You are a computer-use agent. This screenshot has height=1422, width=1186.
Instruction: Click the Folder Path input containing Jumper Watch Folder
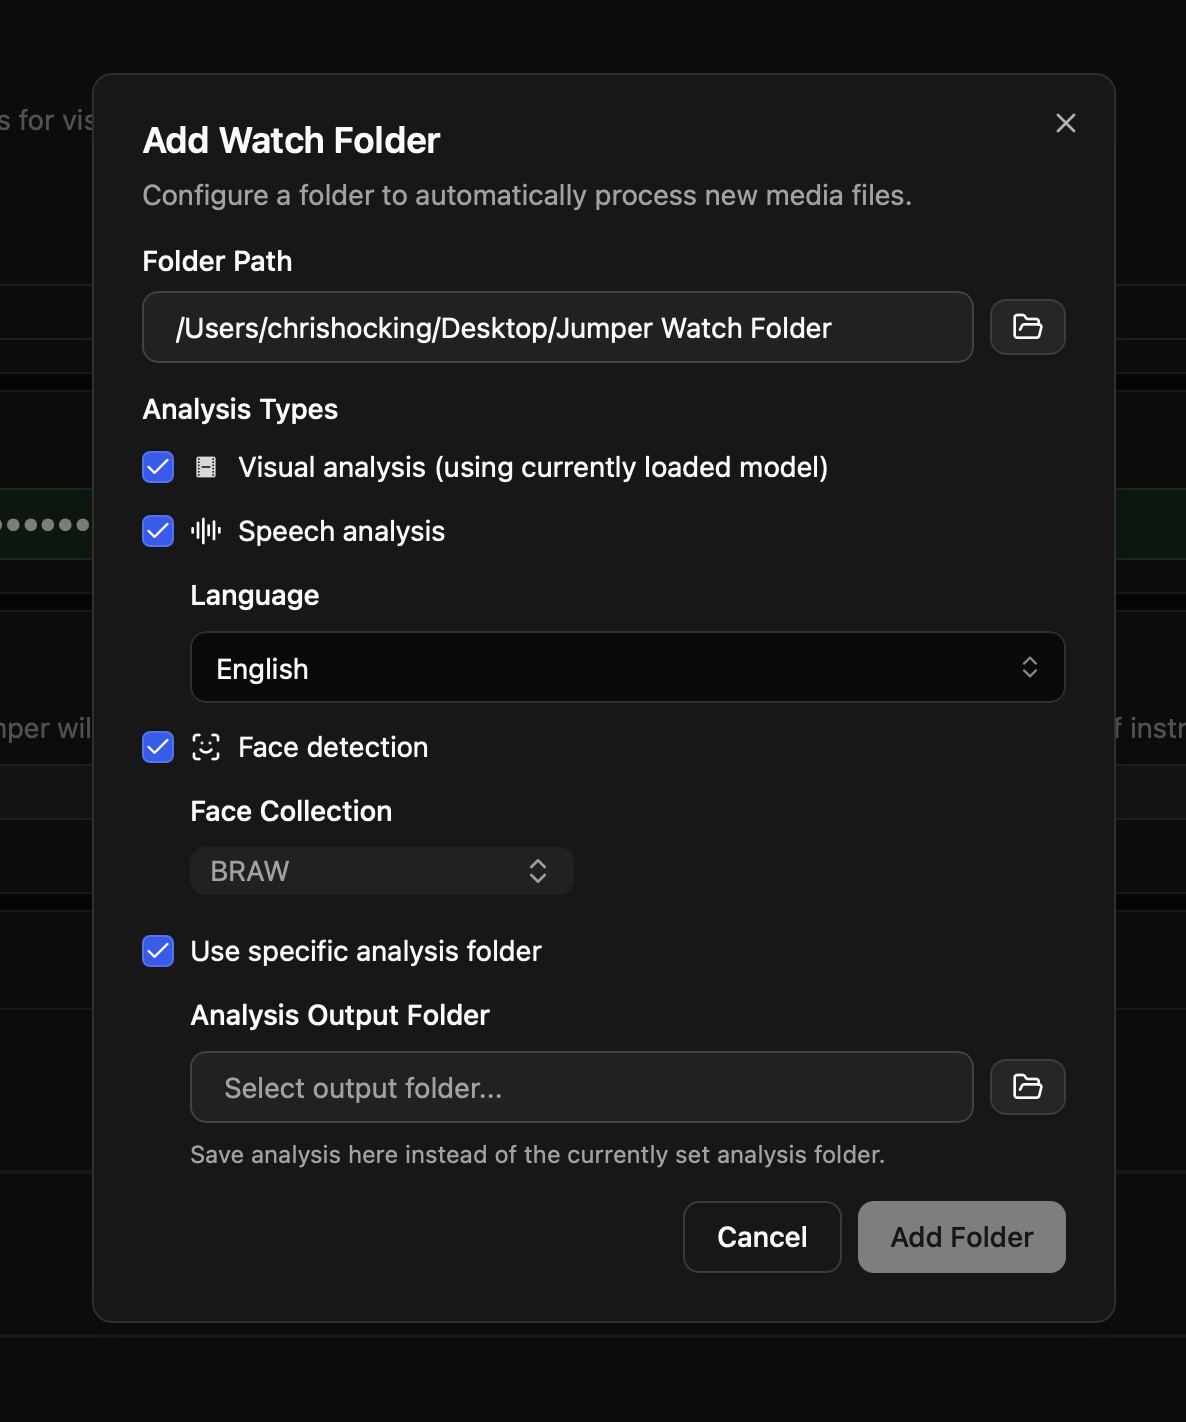557,327
